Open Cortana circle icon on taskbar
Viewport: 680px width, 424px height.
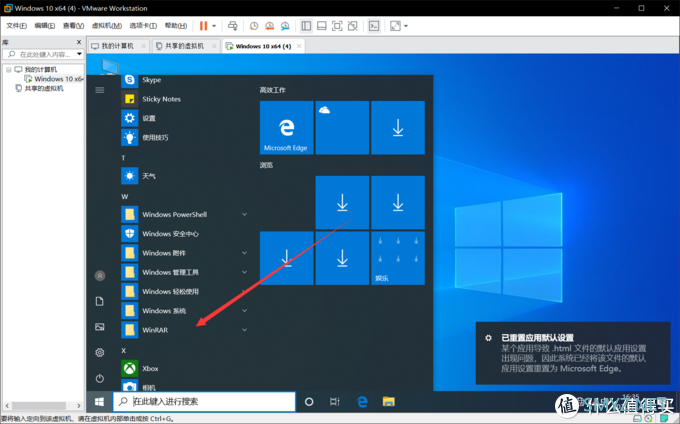[309, 402]
